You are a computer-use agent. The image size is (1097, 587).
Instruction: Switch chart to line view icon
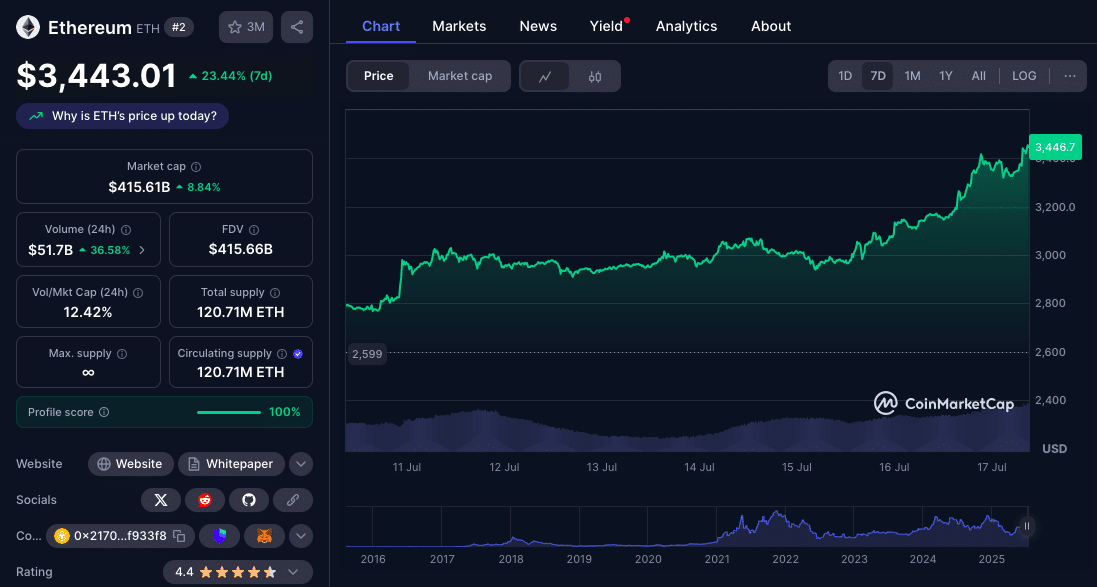545,76
